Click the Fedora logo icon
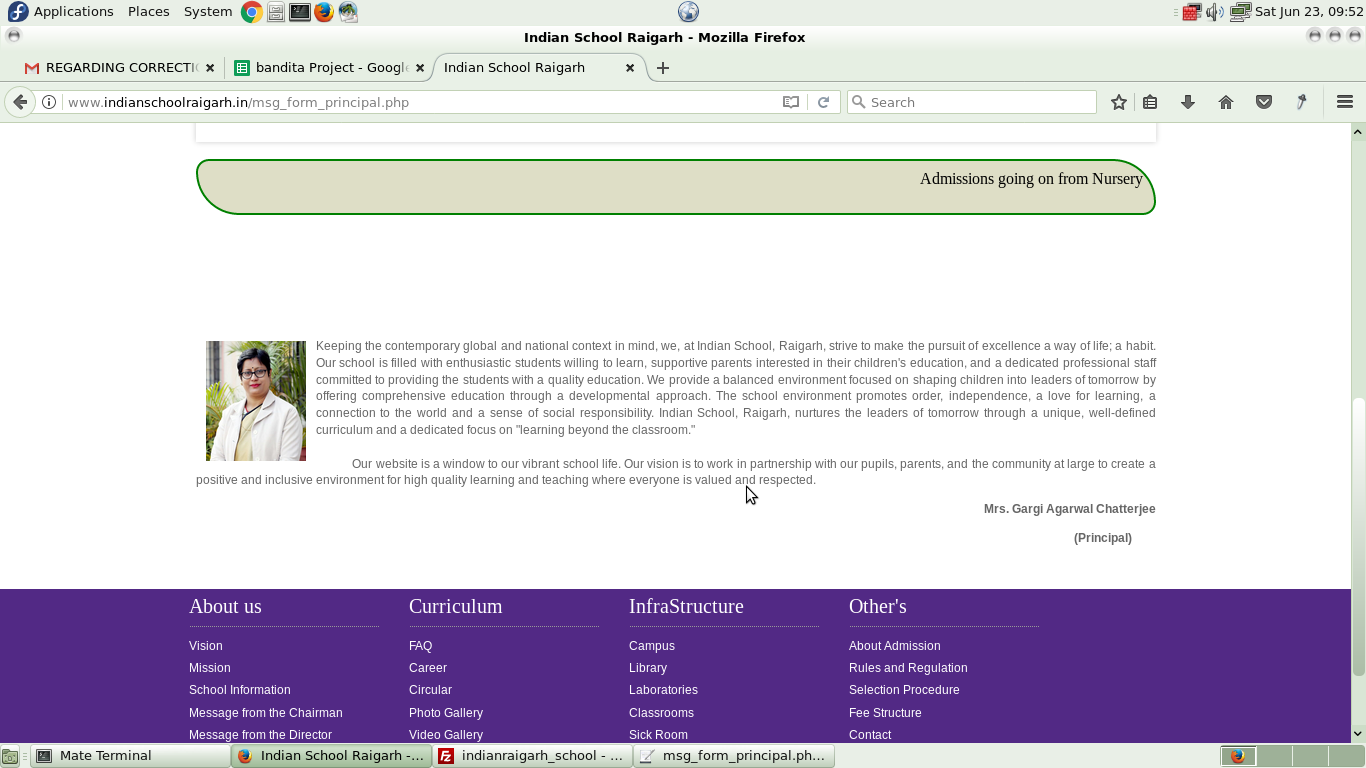 [x=17, y=12]
